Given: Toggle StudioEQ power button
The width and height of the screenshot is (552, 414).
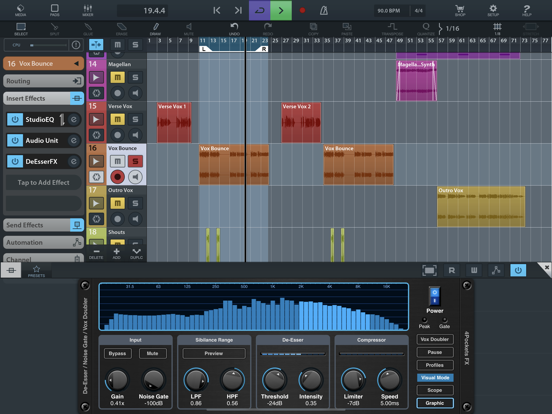Looking at the screenshot, I should click(x=15, y=119).
